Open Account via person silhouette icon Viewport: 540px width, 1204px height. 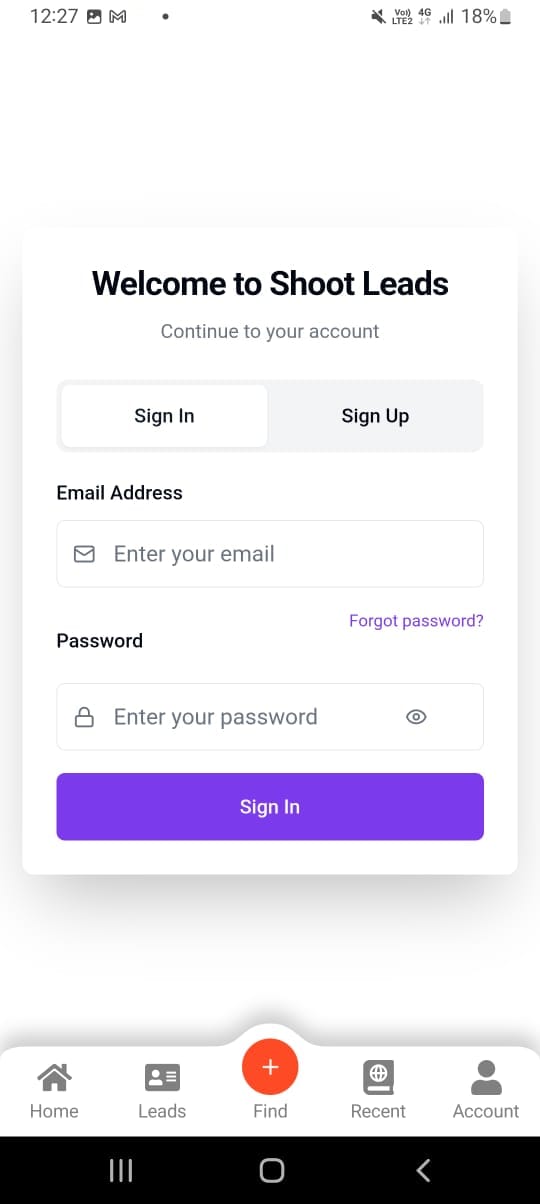(486, 1077)
